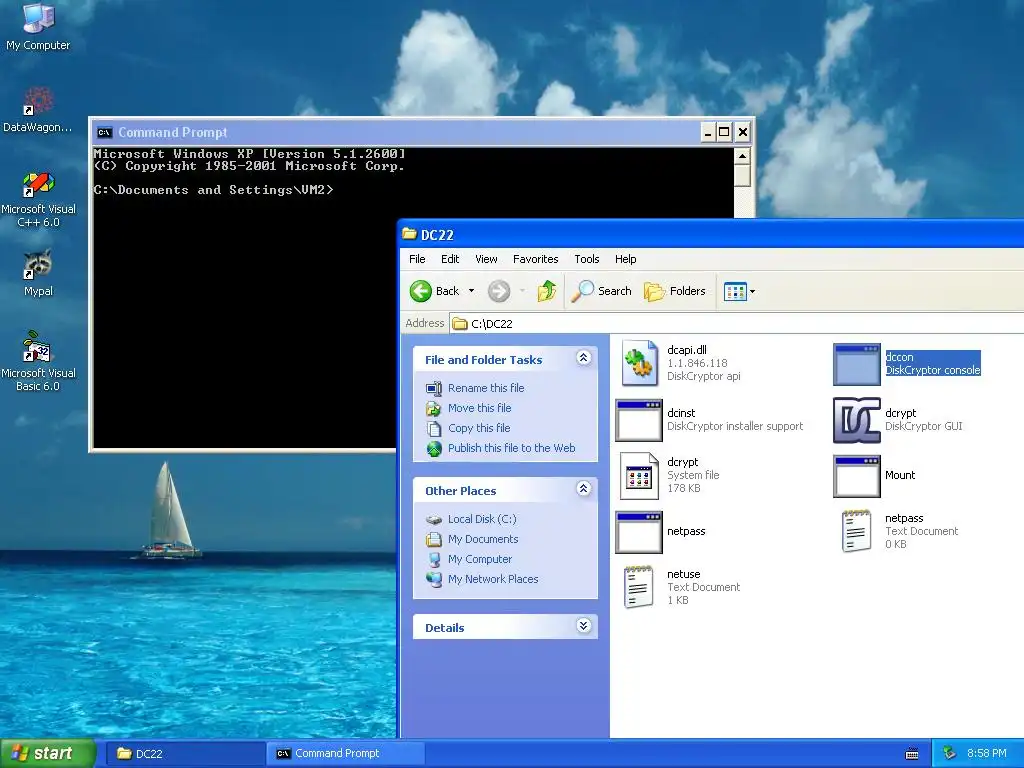The width and height of the screenshot is (1024, 768).
Task: Click Publish this file to the Web
Action: coord(511,448)
